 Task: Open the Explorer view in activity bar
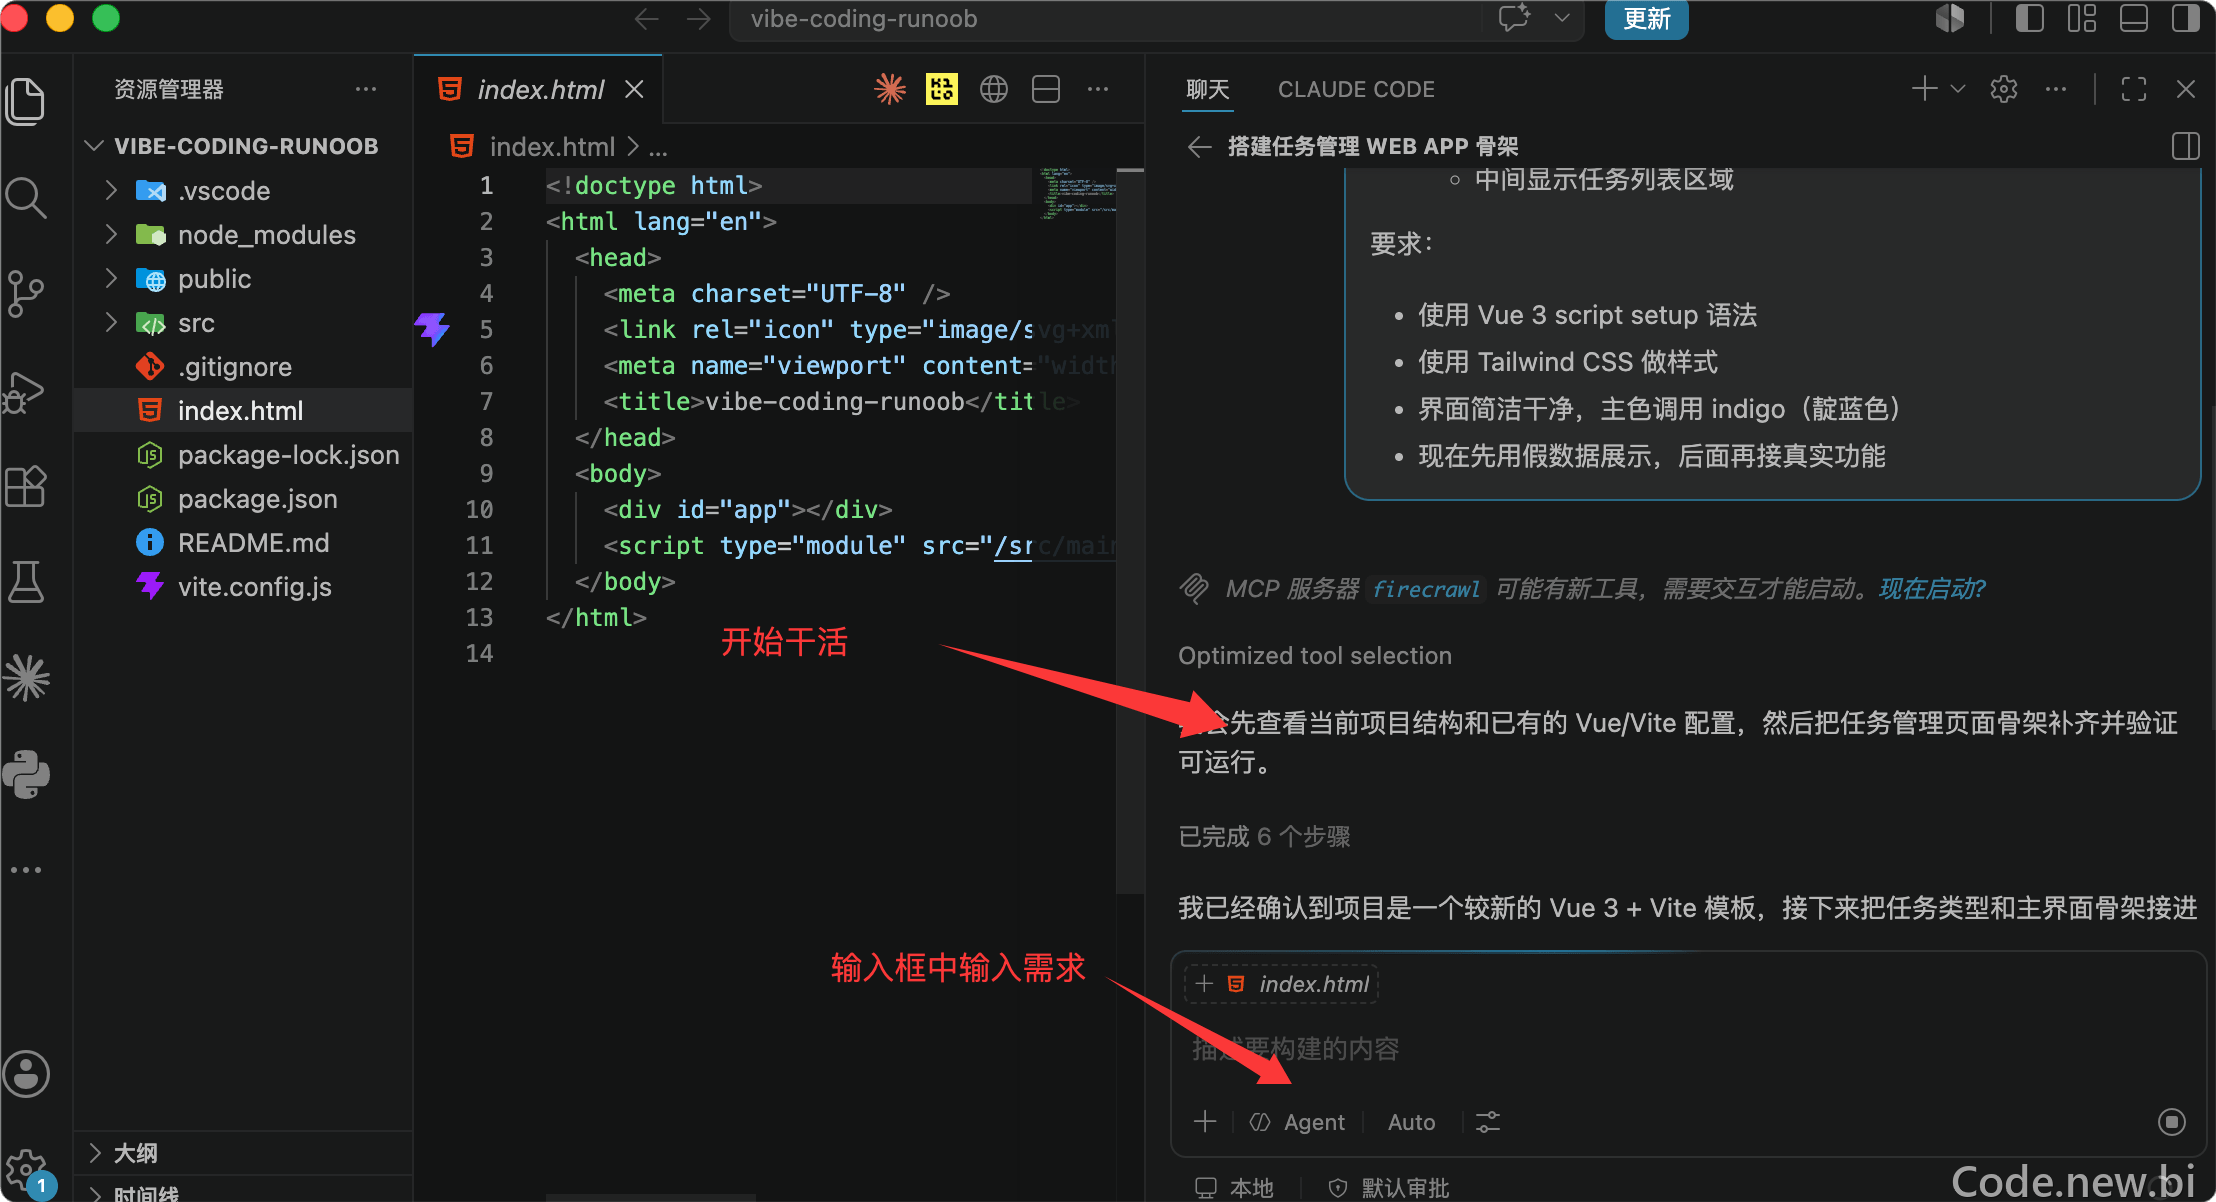point(26,101)
